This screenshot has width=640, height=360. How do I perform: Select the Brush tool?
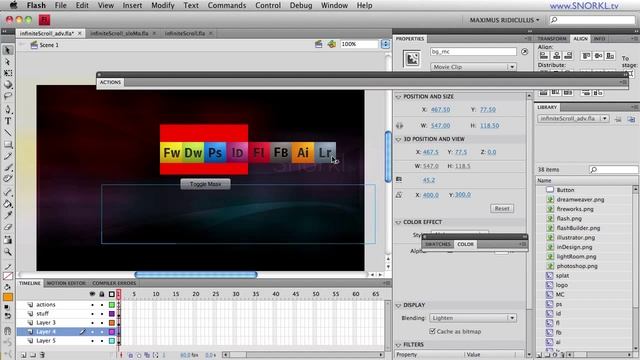[7, 167]
